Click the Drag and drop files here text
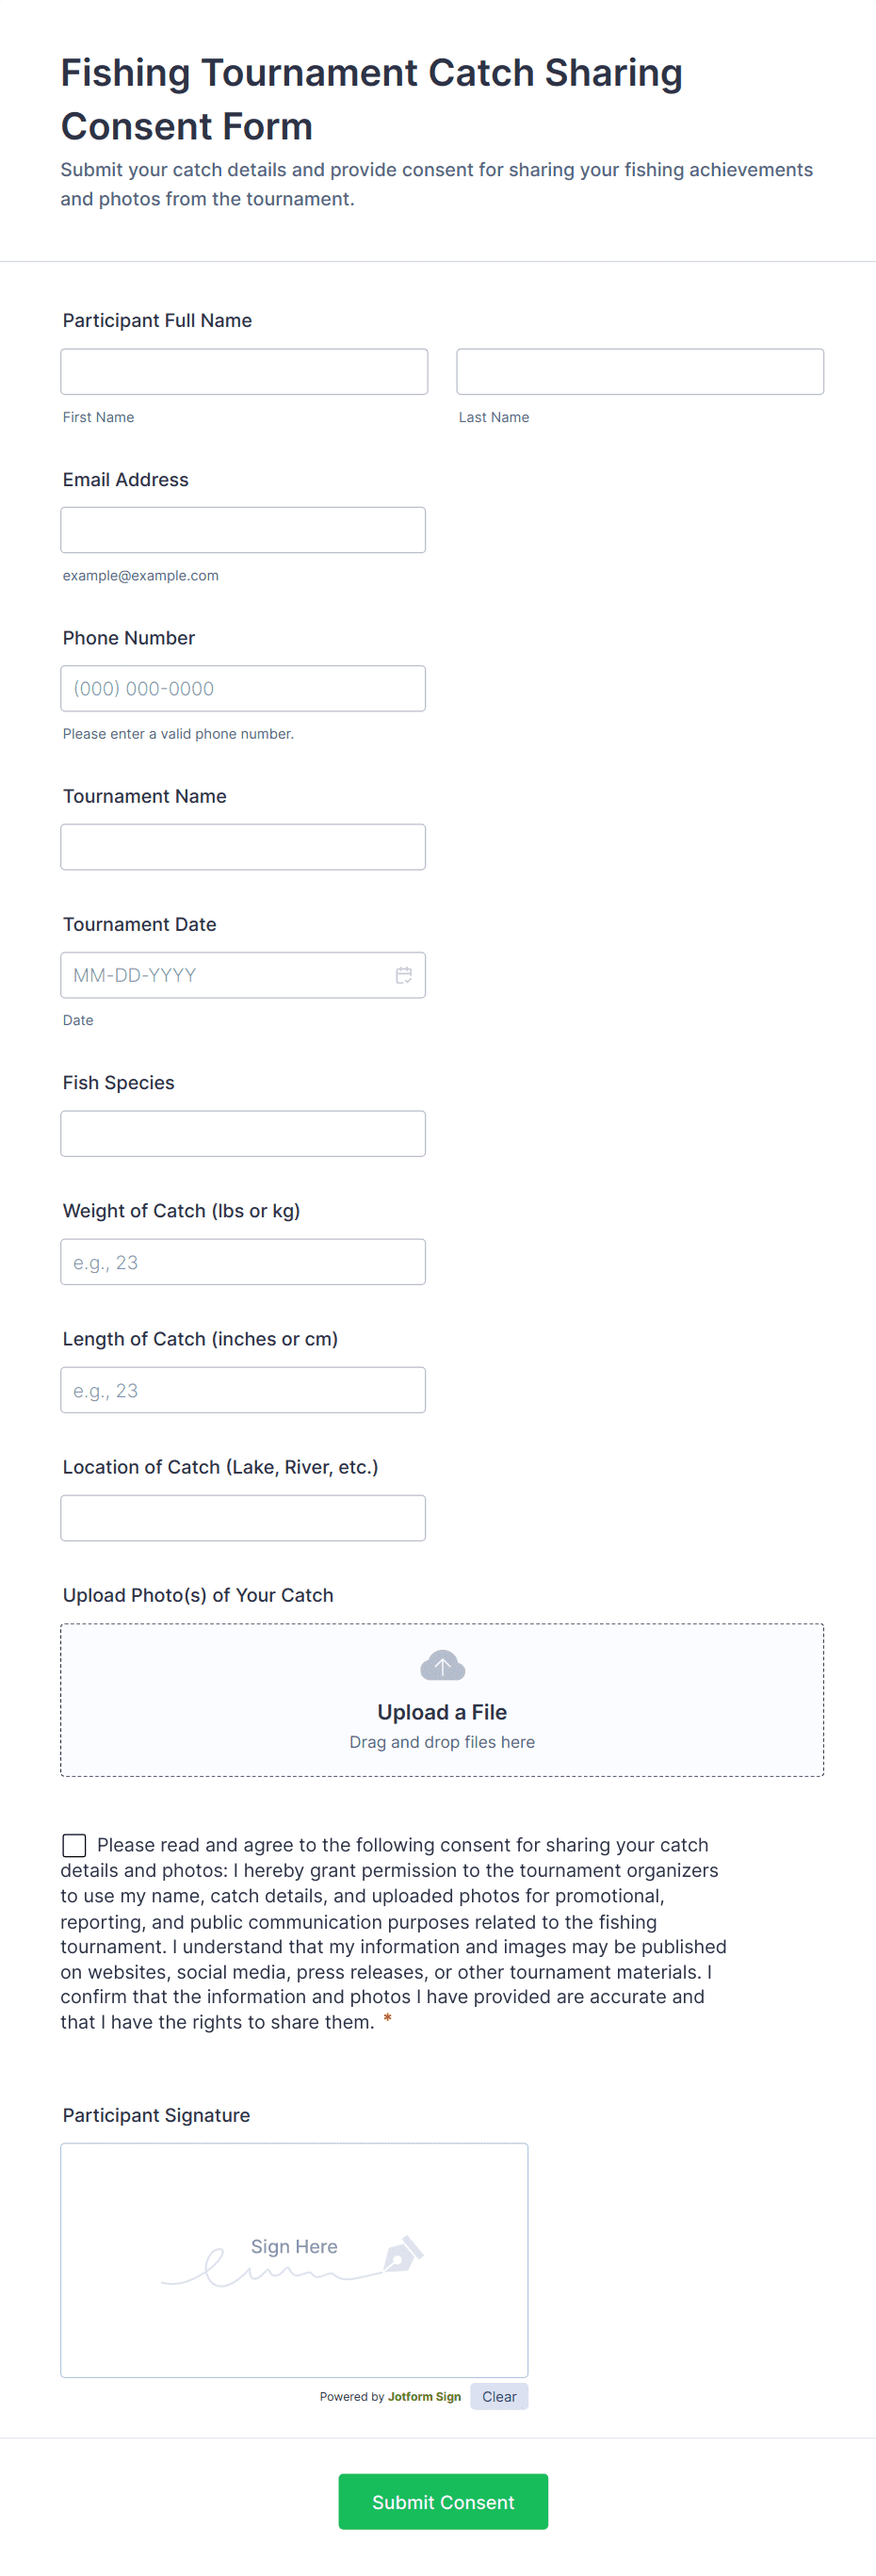The image size is (876, 2576). click(442, 1742)
